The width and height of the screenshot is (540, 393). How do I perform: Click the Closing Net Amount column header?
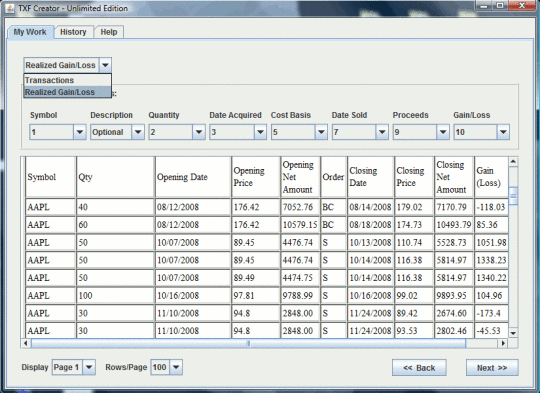[x=454, y=177]
